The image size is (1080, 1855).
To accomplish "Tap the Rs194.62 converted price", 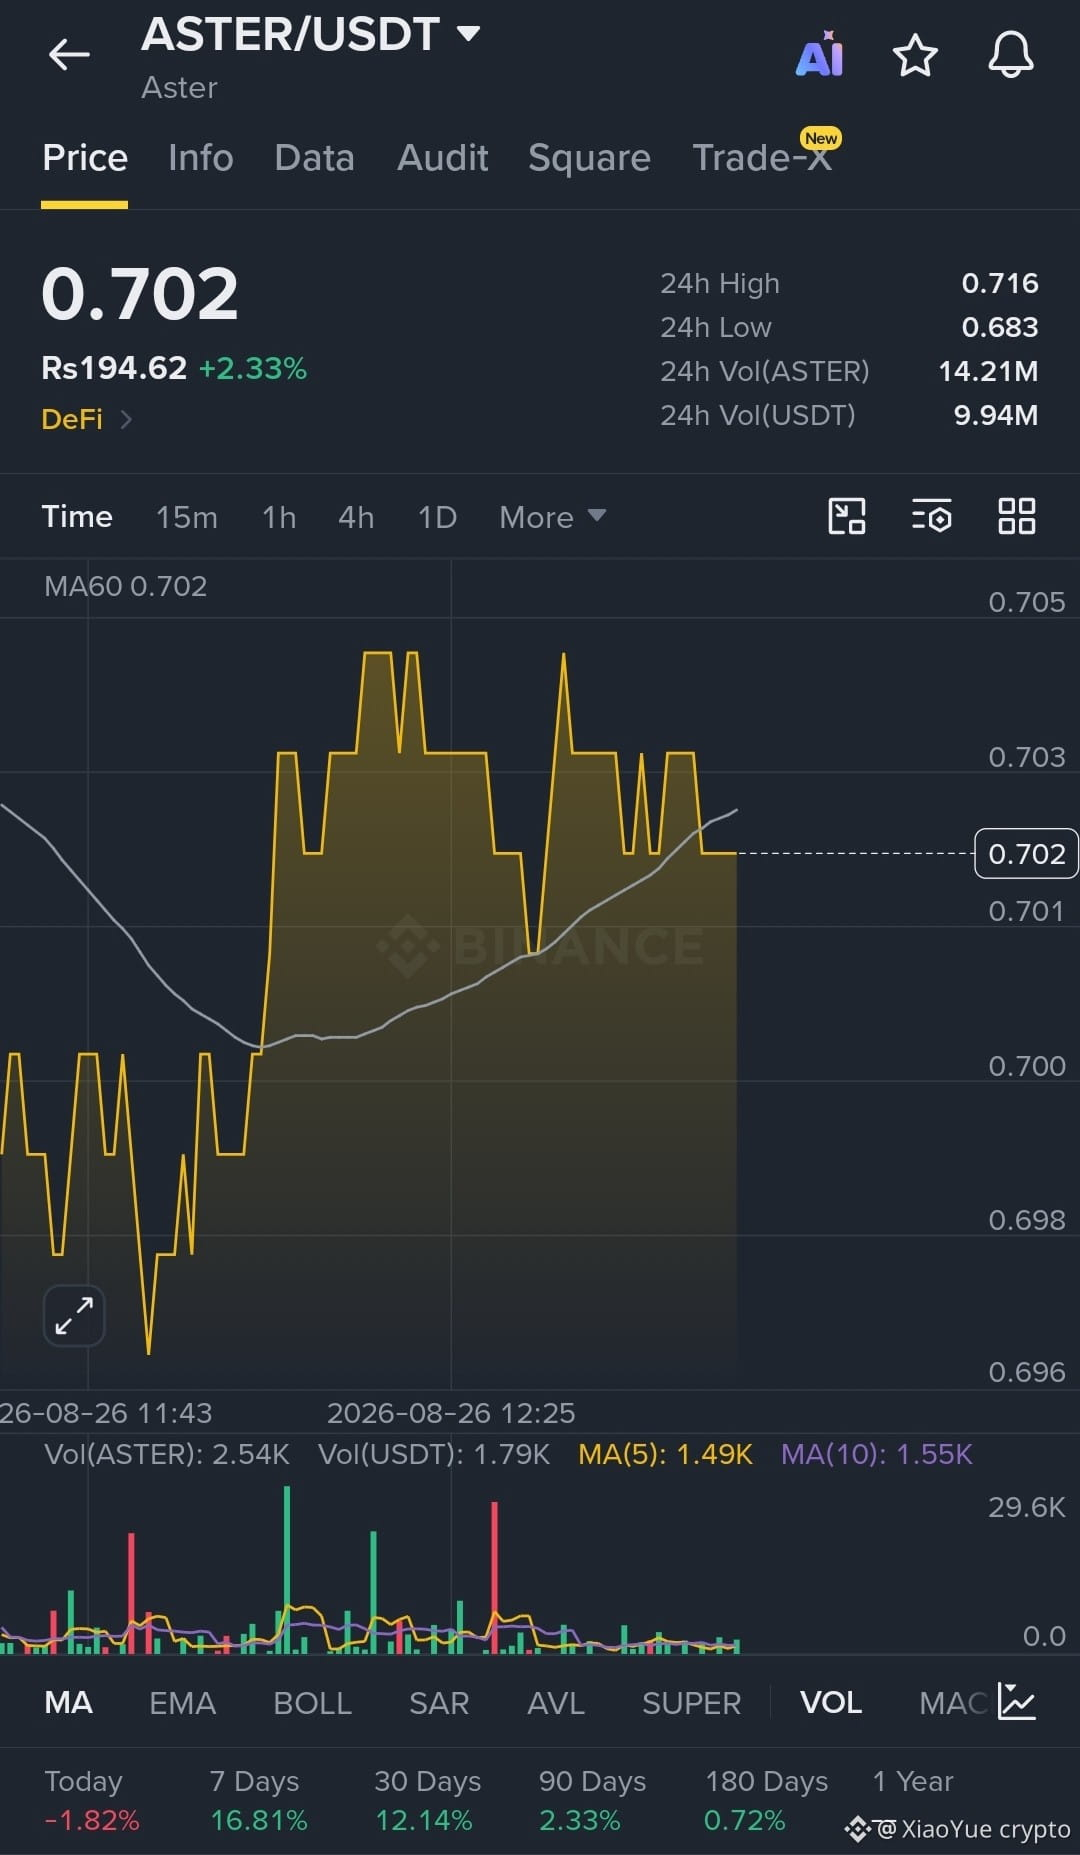I will (x=114, y=368).
